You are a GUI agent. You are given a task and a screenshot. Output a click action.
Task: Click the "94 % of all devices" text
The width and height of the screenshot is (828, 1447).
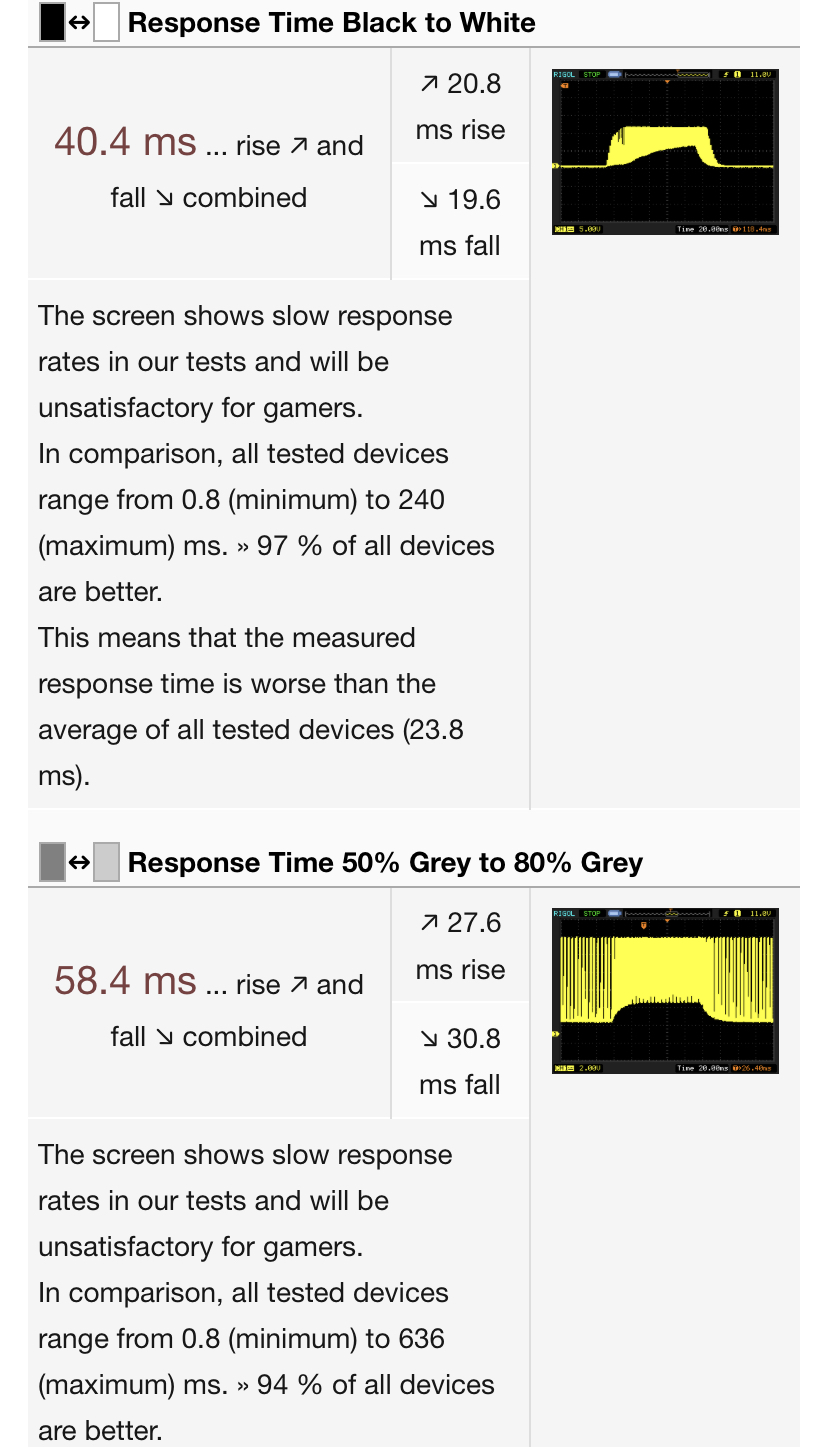[375, 1385]
